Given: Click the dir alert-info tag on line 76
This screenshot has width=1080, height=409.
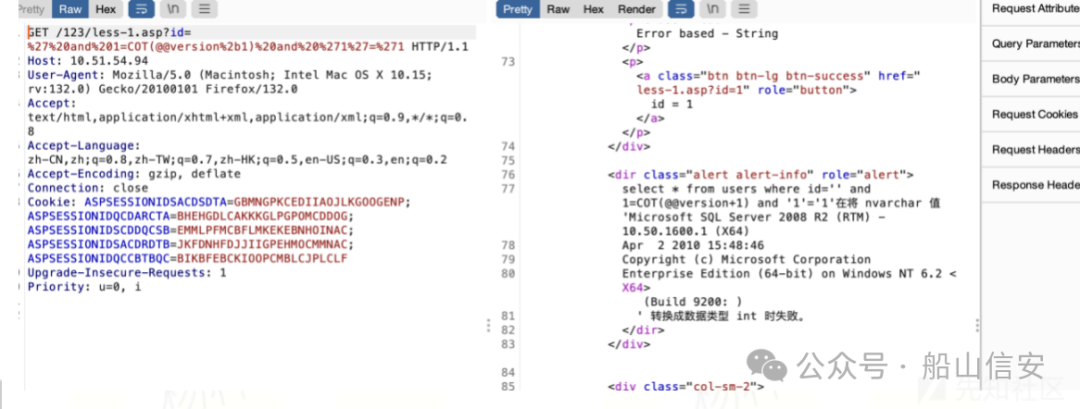Looking at the screenshot, I should coord(761,174).
